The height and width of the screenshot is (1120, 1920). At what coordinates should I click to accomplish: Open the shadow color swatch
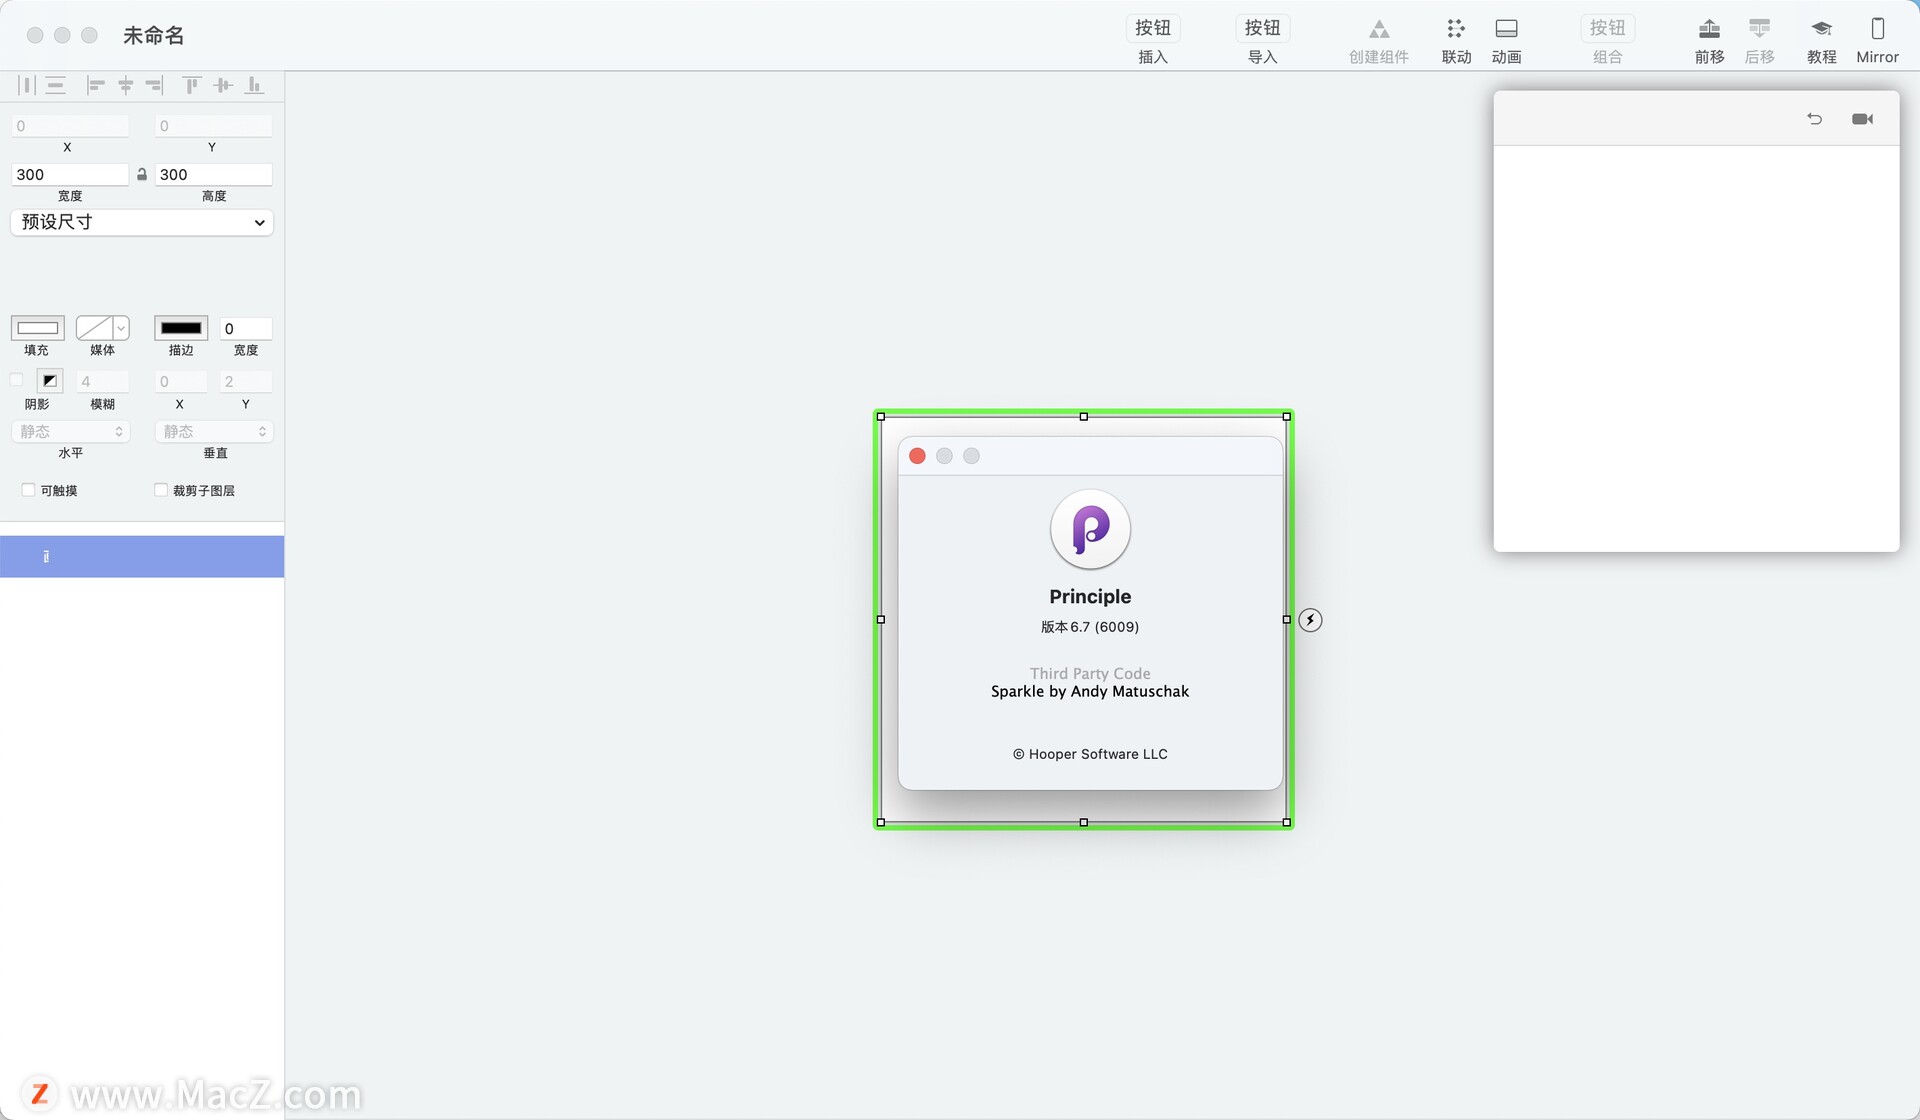(x=50, y=381)
